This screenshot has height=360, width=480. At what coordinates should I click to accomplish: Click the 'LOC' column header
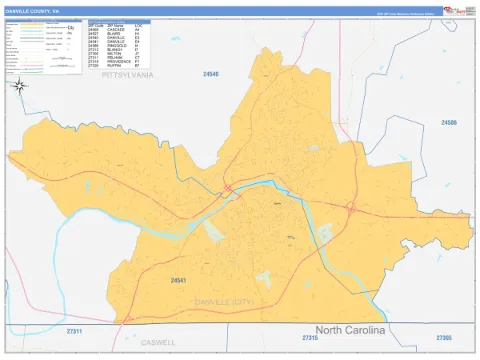click(x=138, y=26)
